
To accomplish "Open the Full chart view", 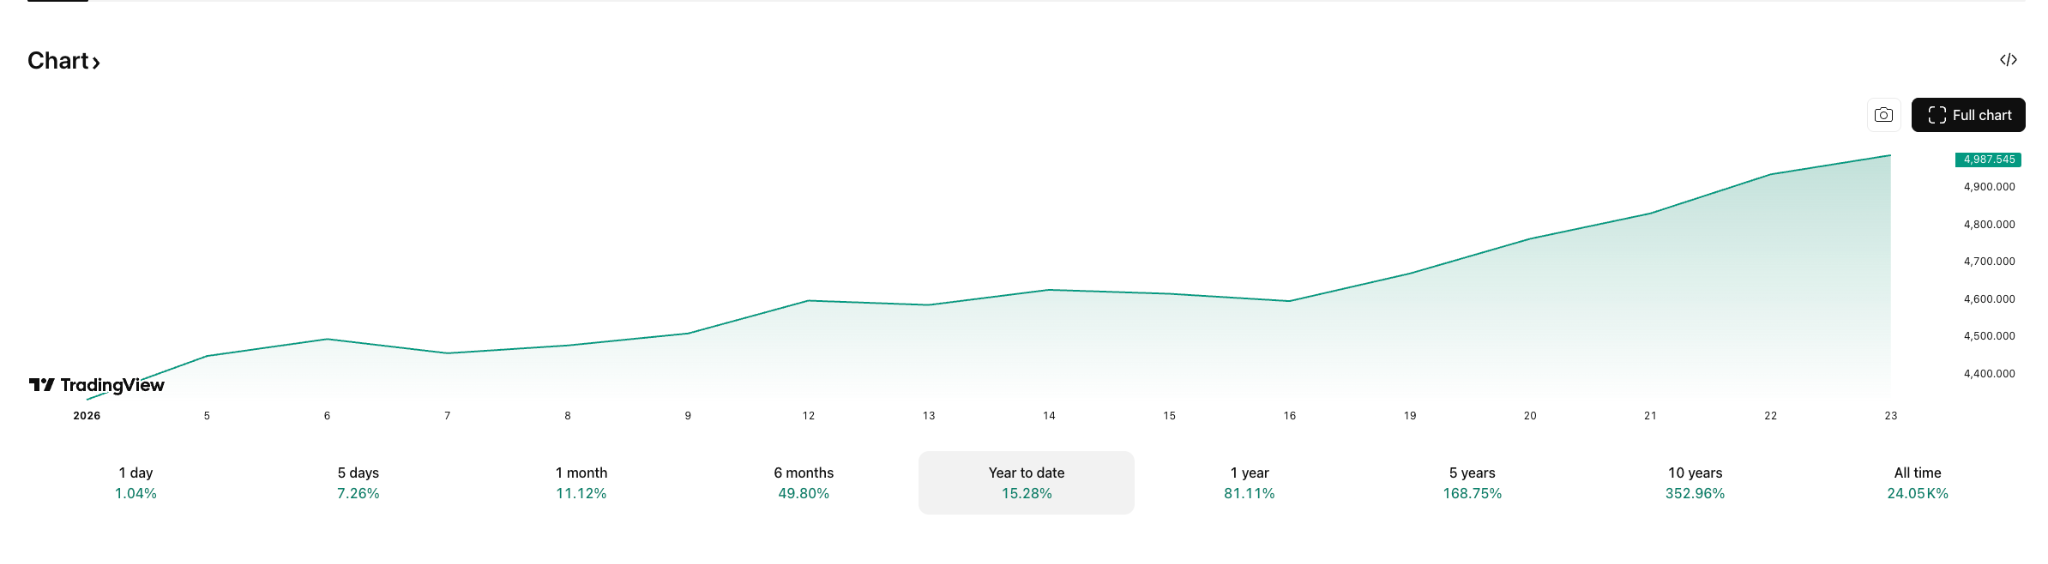I will (1968, 115).
